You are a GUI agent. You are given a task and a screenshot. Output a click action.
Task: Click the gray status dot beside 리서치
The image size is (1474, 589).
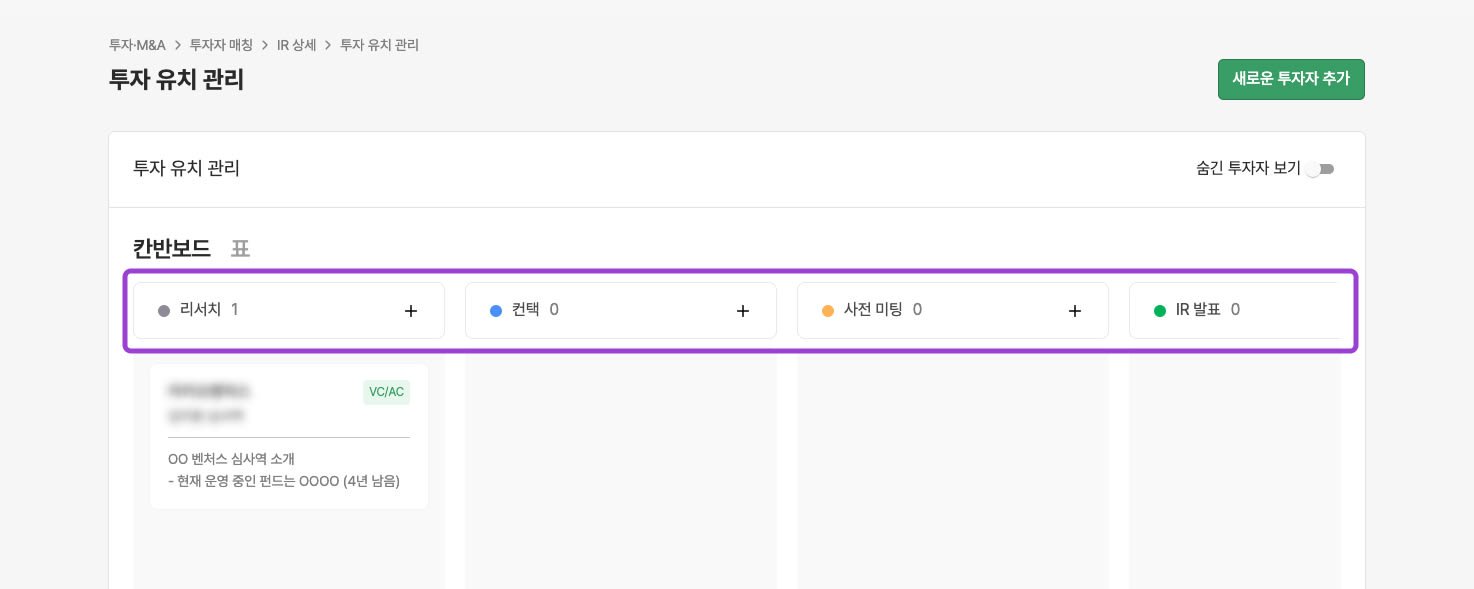click(x=164, y=310)
